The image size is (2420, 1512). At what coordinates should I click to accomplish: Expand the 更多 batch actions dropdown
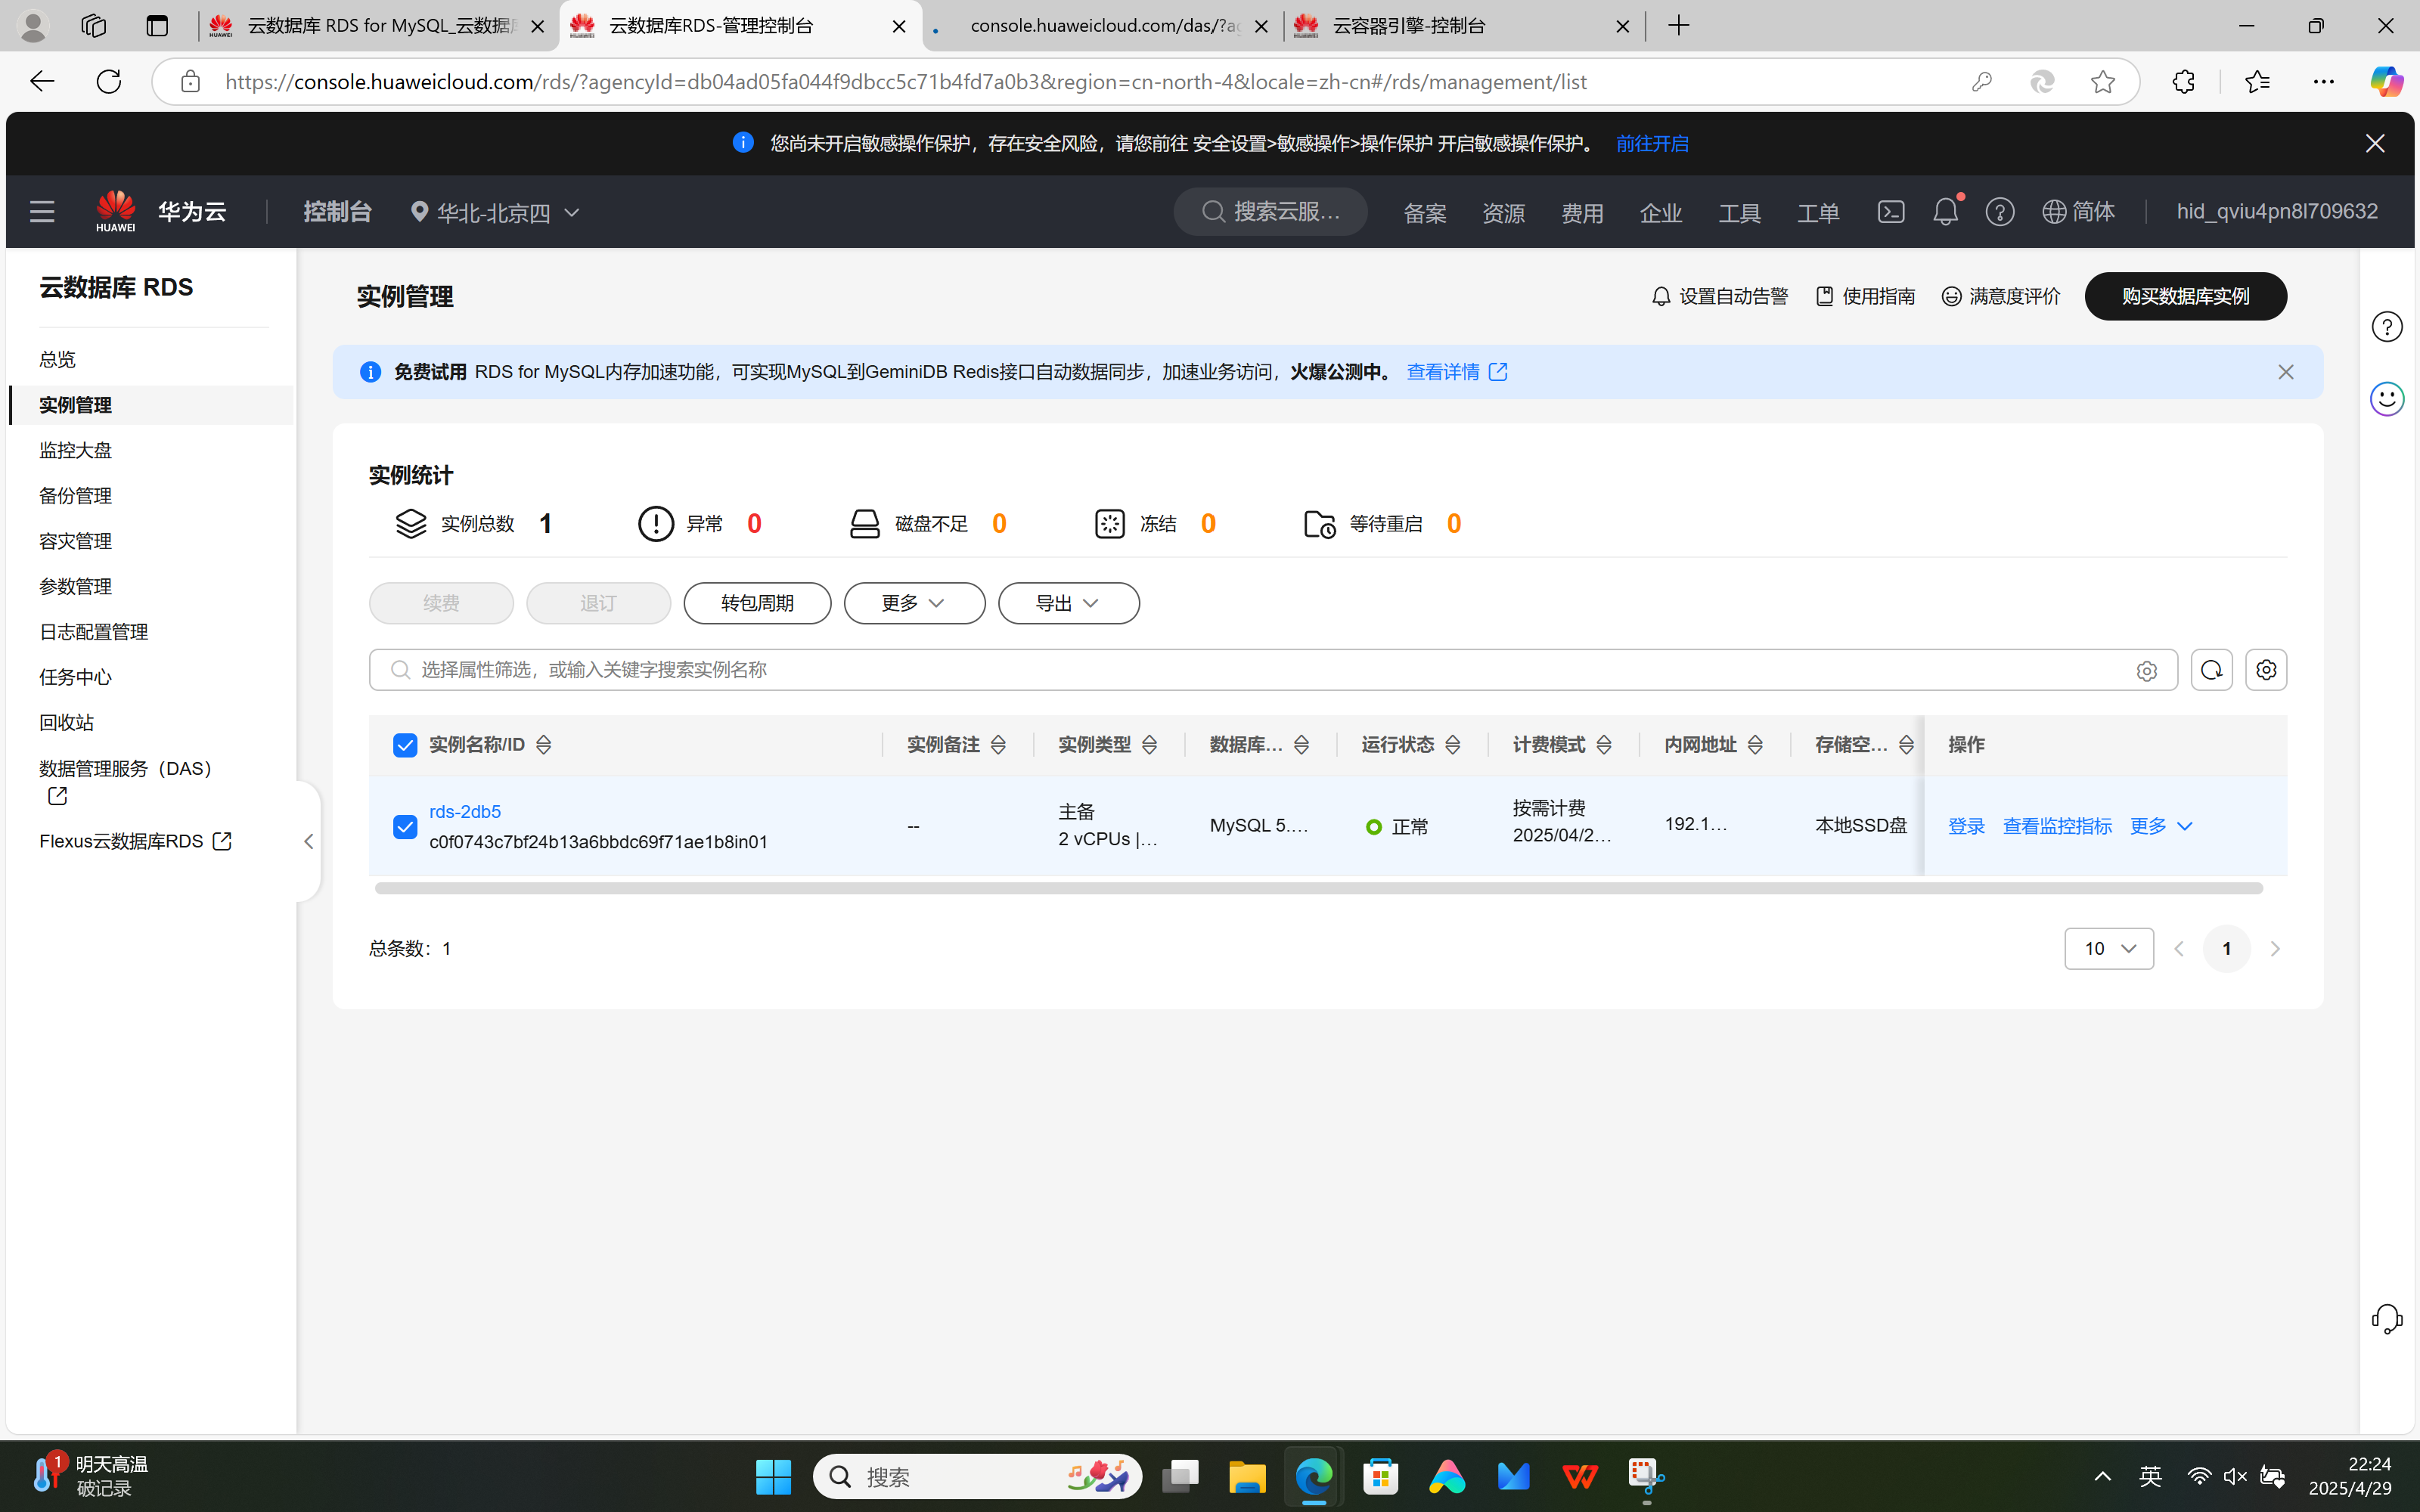914,603
